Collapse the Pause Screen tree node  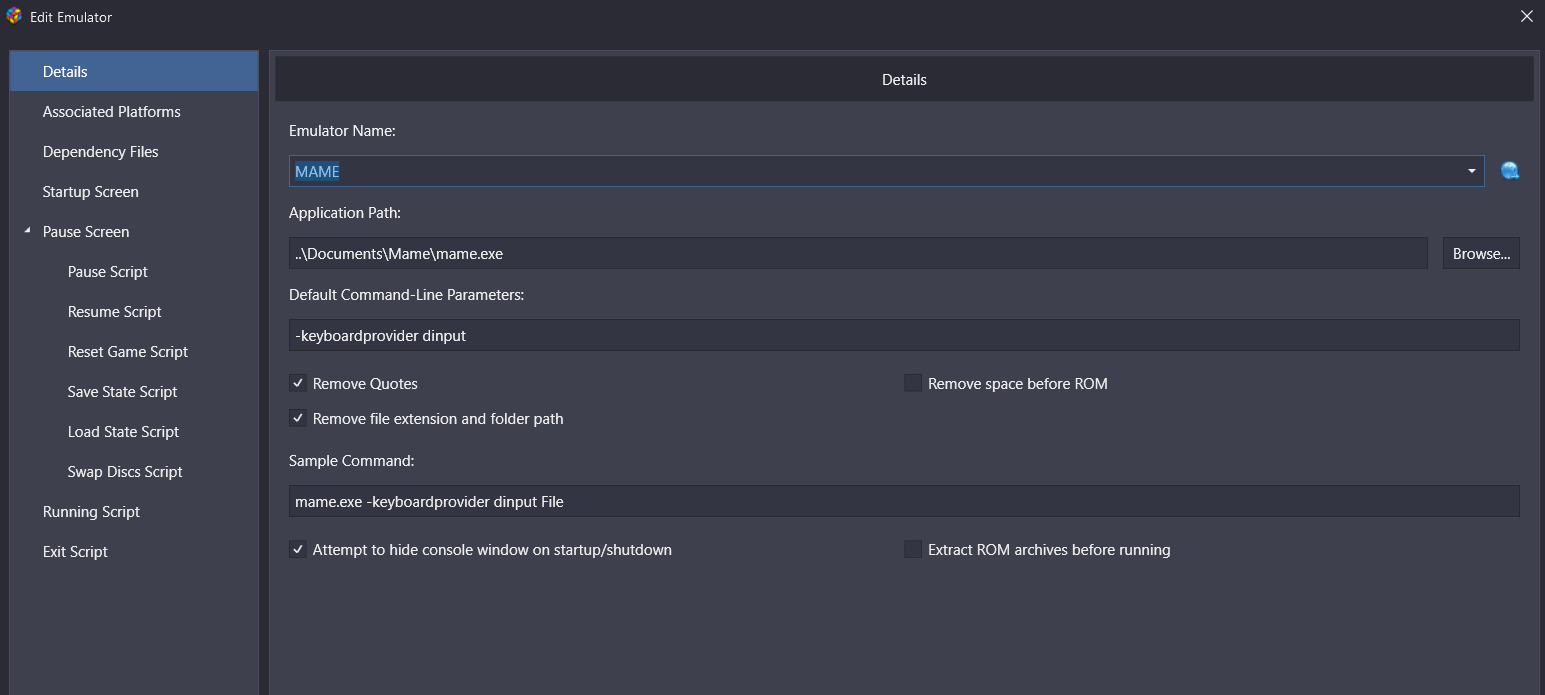27,231
